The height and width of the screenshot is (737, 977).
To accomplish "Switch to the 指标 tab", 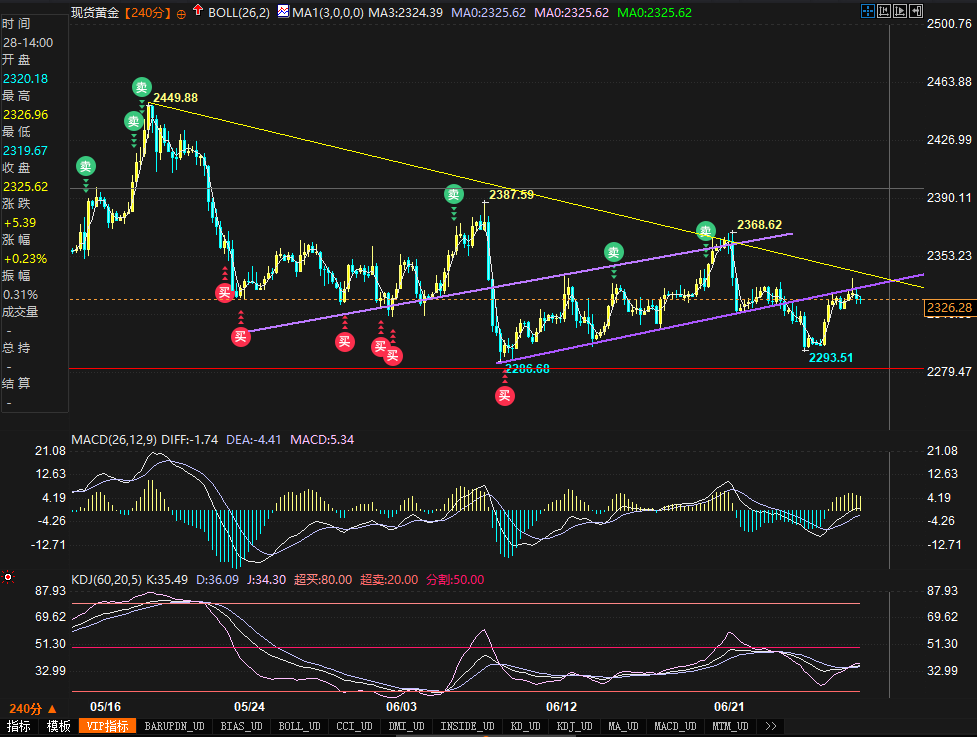I will coord(20,726).
